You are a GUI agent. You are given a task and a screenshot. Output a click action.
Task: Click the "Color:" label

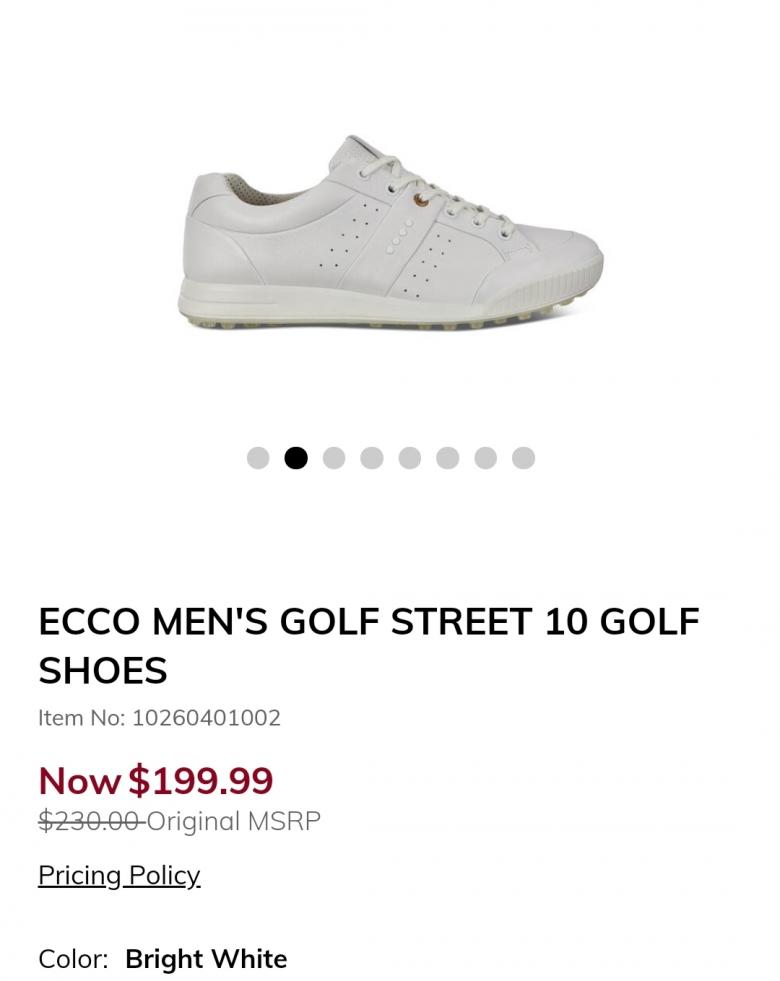point(73,959)
